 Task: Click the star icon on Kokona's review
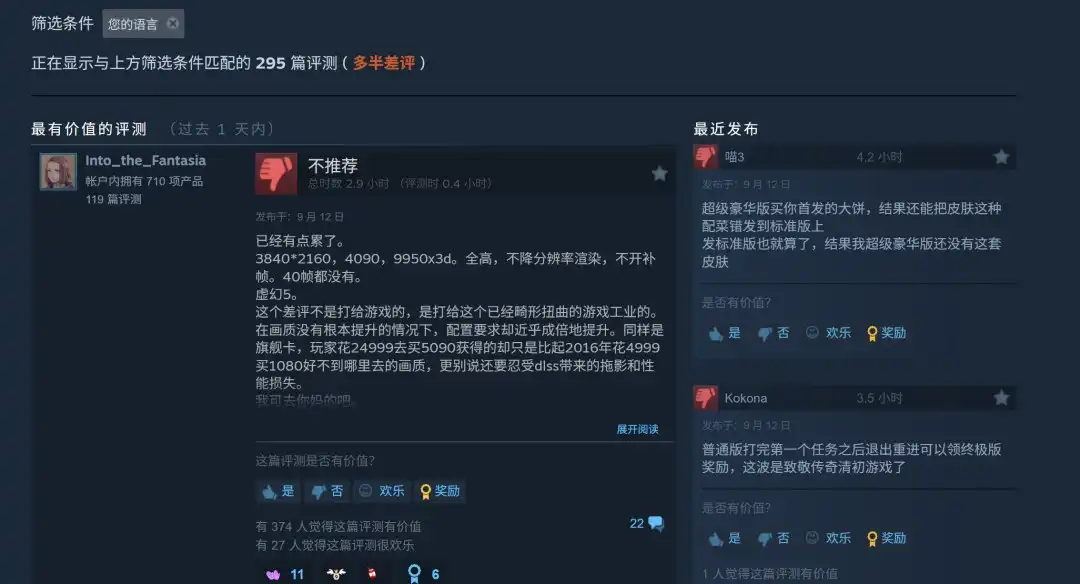pyautogui.click(x=1001, y=398)
